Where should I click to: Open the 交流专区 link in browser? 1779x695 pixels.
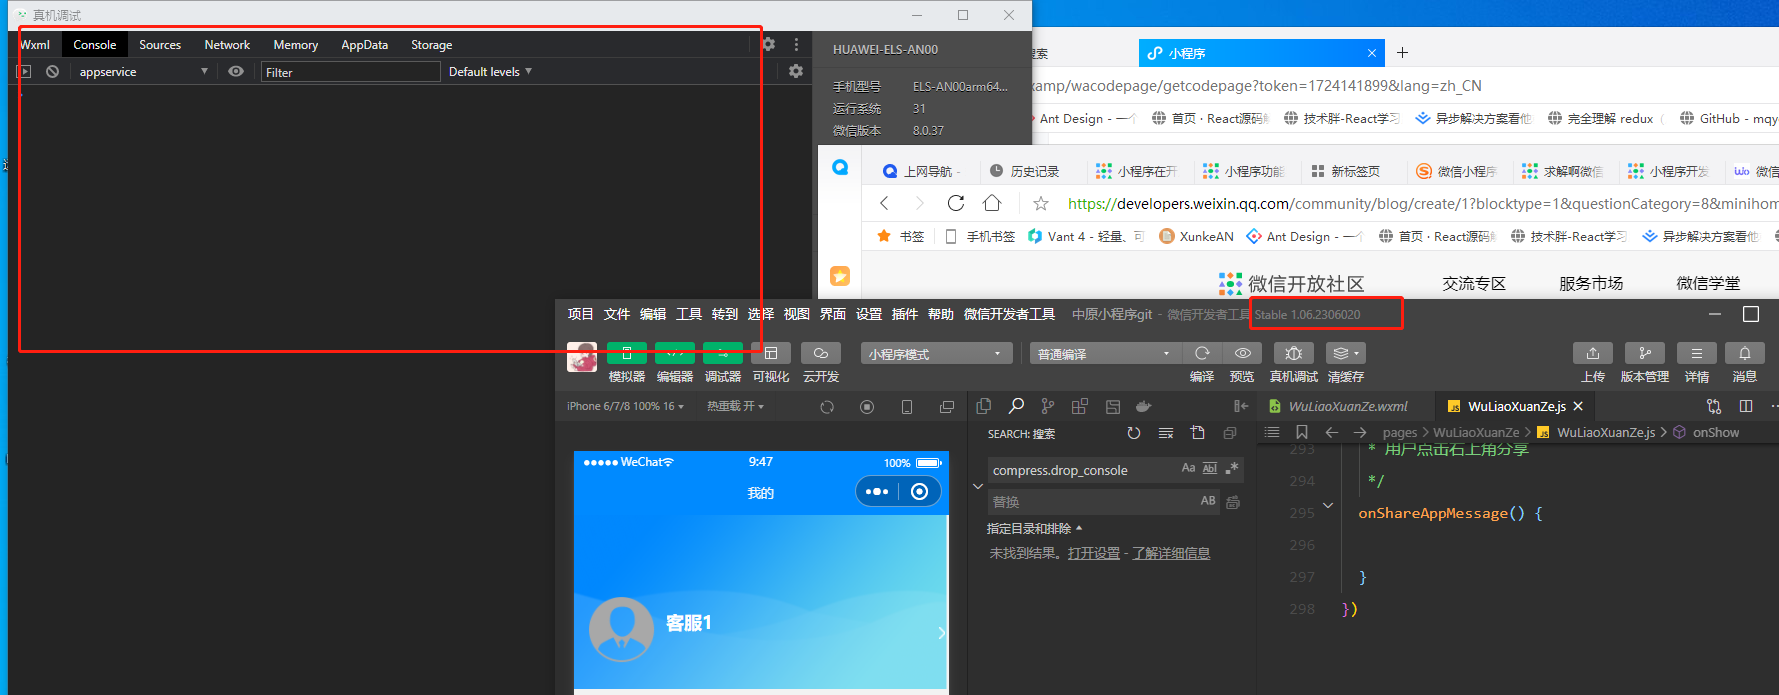coord(1474,284)
